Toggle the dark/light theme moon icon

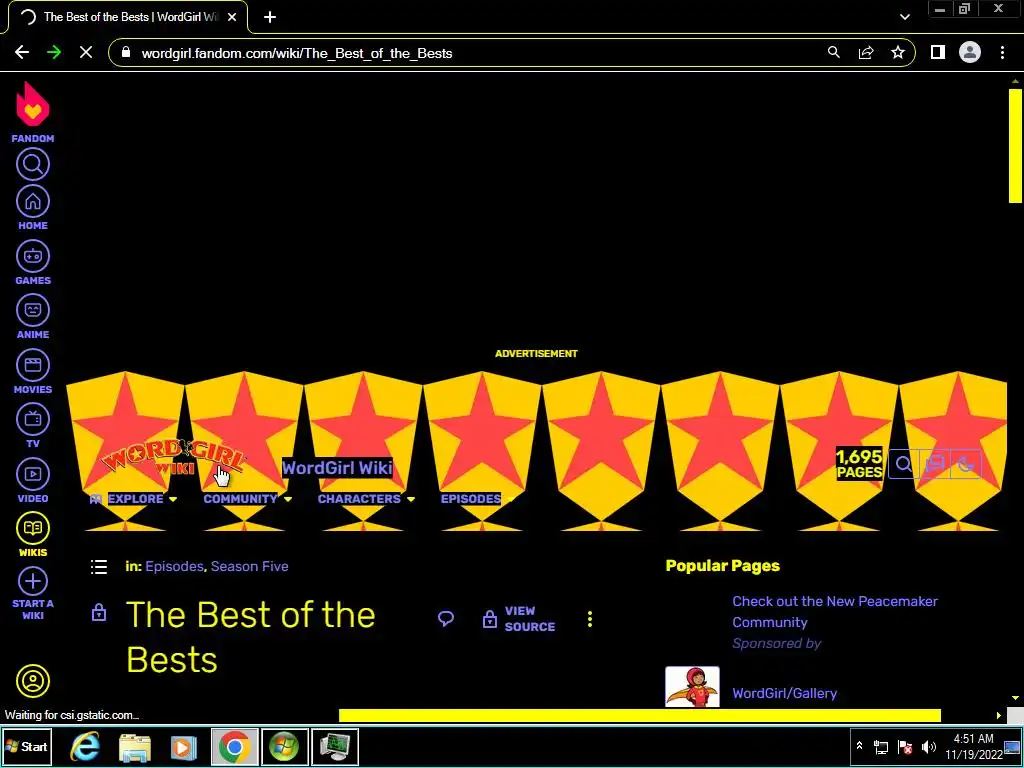click(x=965, y=464)
